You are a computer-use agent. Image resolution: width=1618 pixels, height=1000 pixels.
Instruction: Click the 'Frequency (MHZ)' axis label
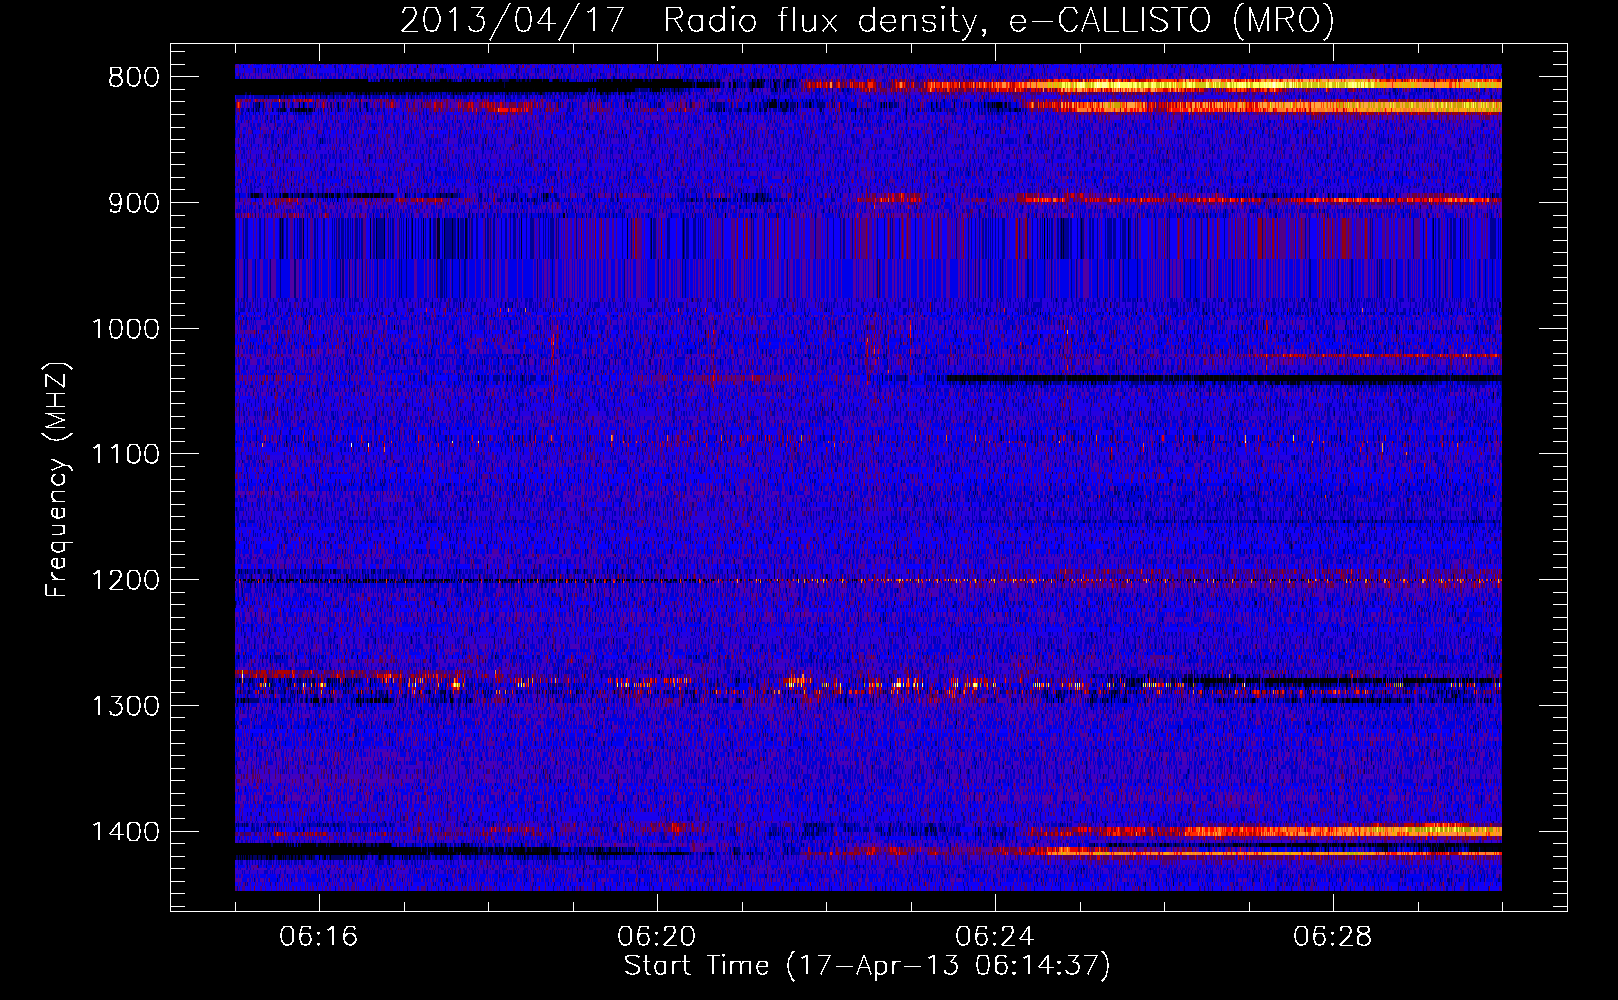(57, 480)
